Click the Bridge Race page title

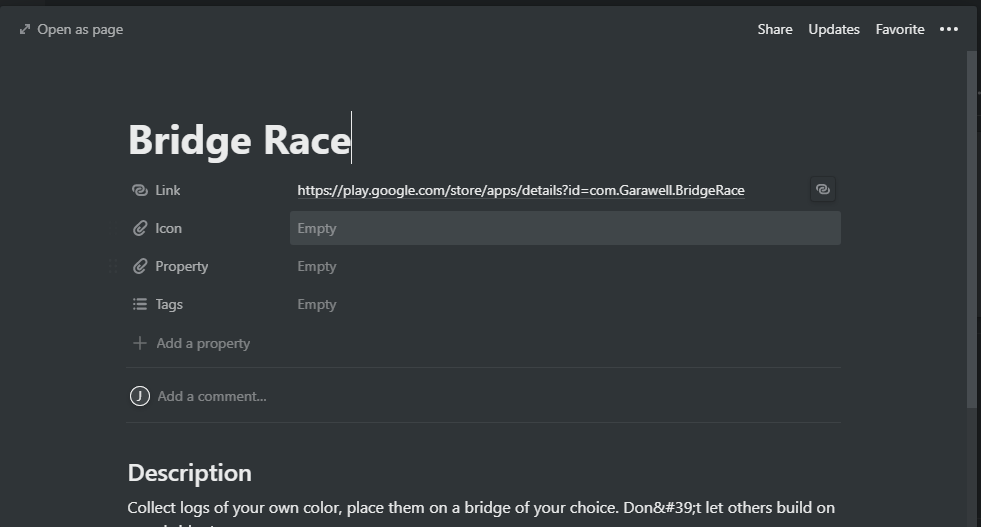239,140
